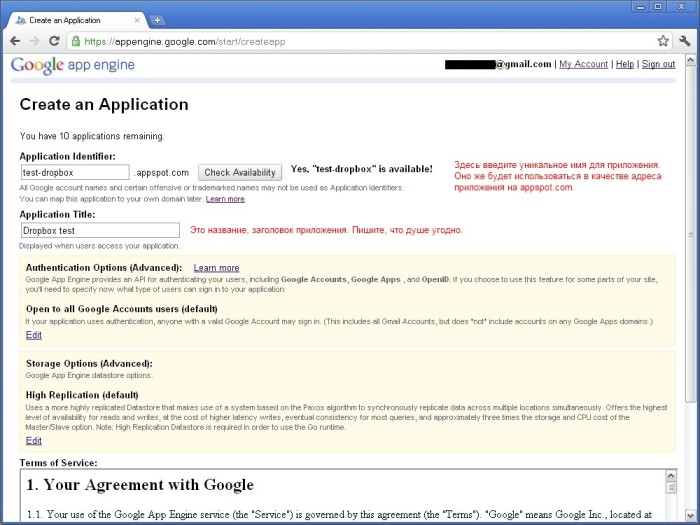Open the Chrome wrench menu
This screenshot has height=525, width=700.
pyautogui.click(x=684, y=41)
